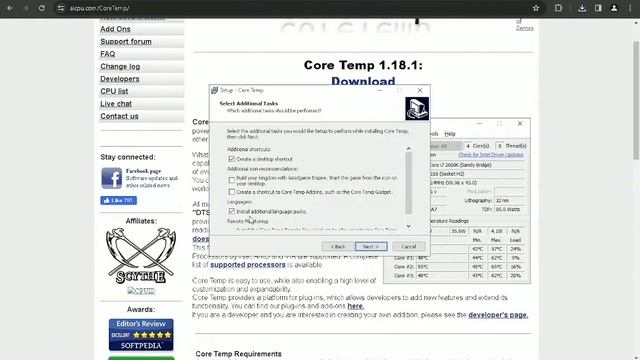Open the browser profile icon
Image resolution: width=640 pixels, height=360 pixels.
(614, 8)
